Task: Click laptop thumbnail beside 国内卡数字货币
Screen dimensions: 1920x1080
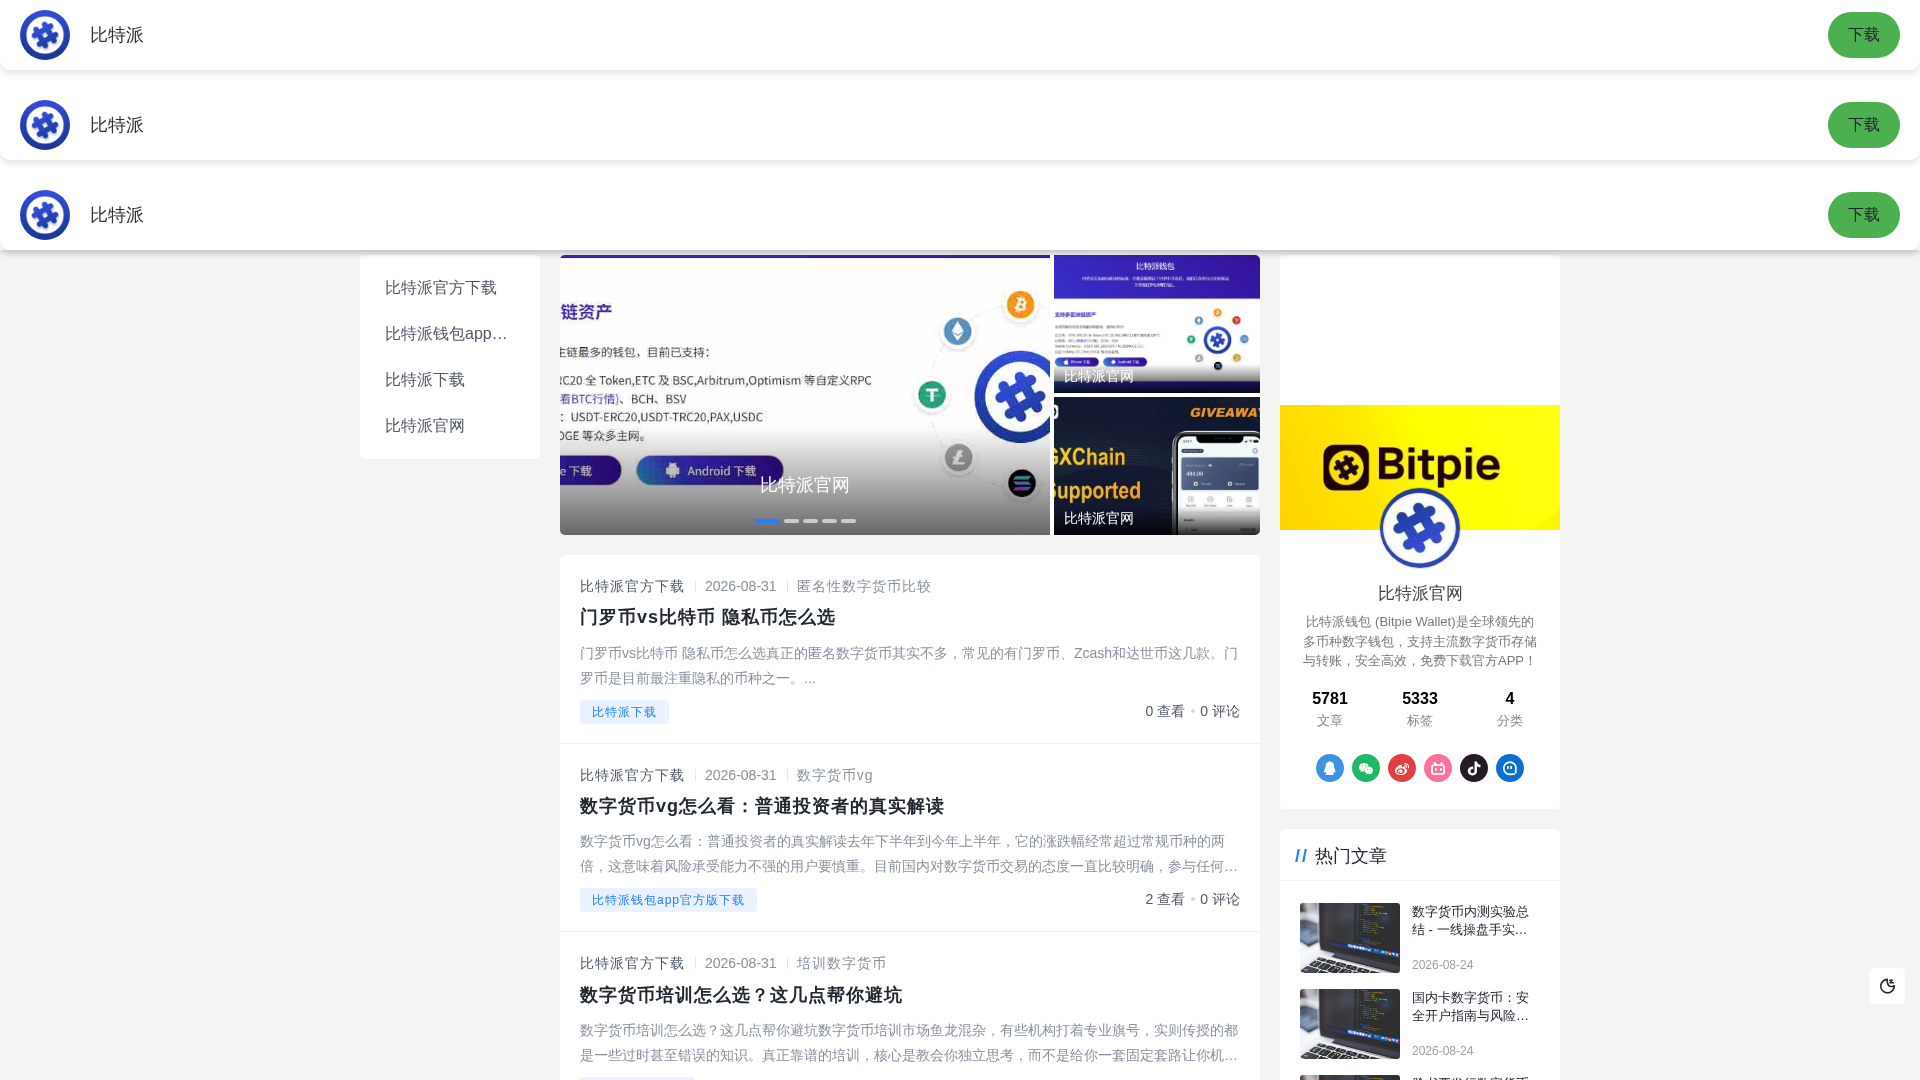Action: coord(1350,1024)
